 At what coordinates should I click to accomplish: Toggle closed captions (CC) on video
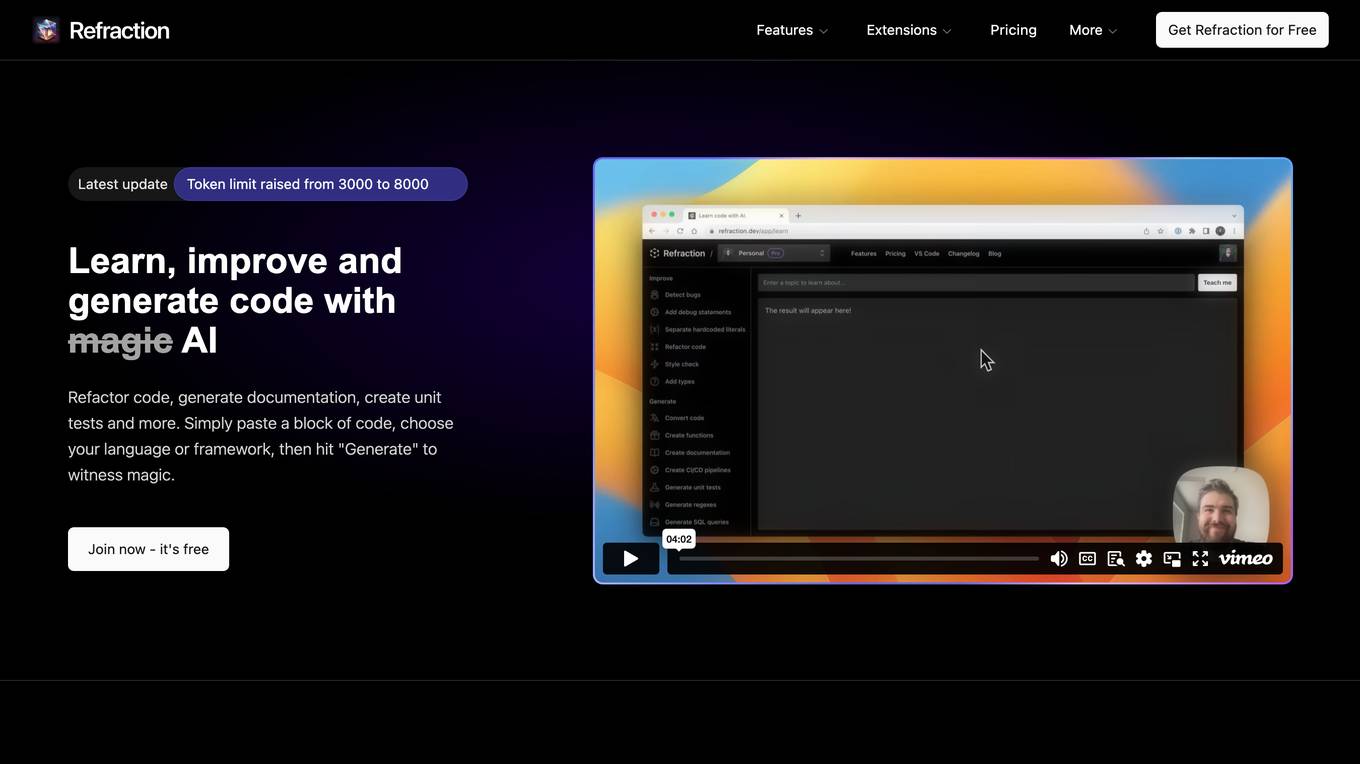pyautogui.click(x=1087, y=559)
